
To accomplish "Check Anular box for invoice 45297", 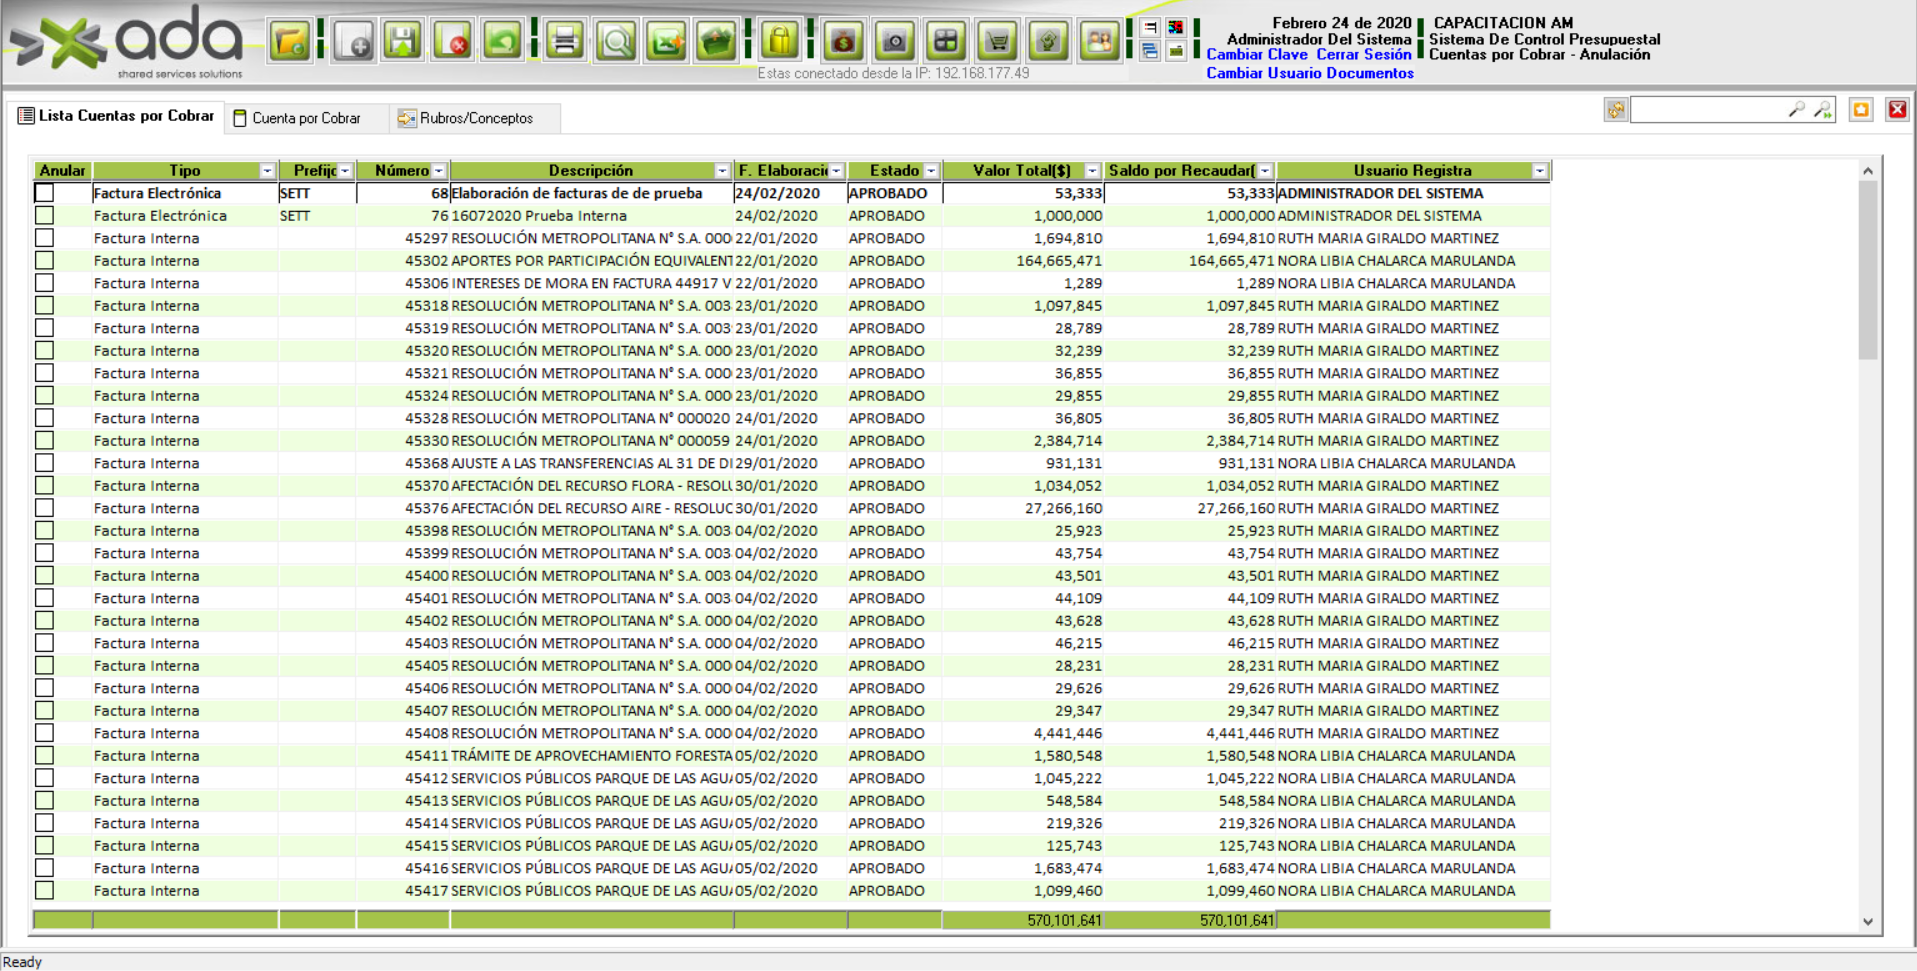I will [x=45, y=238].
